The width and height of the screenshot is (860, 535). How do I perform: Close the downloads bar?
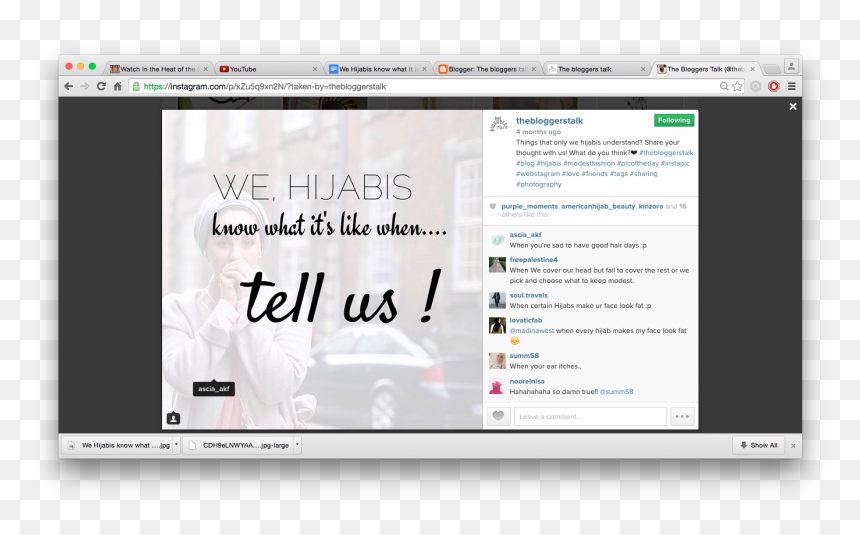(793, 446)
